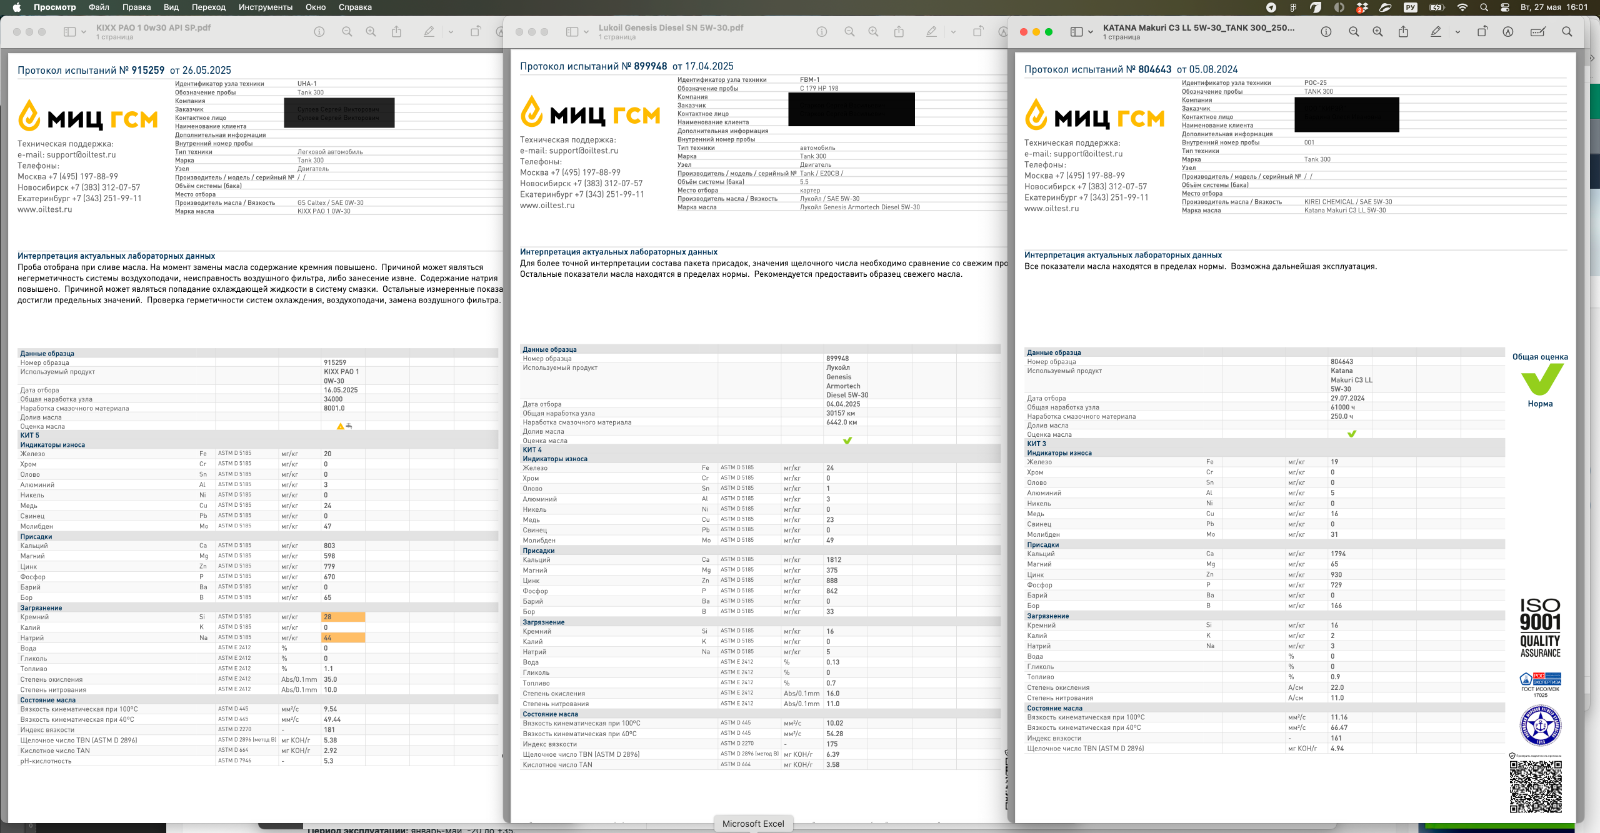Click support@oiltest.ru link in KIXX window
1600x833 pixels.
coord(83,155)
